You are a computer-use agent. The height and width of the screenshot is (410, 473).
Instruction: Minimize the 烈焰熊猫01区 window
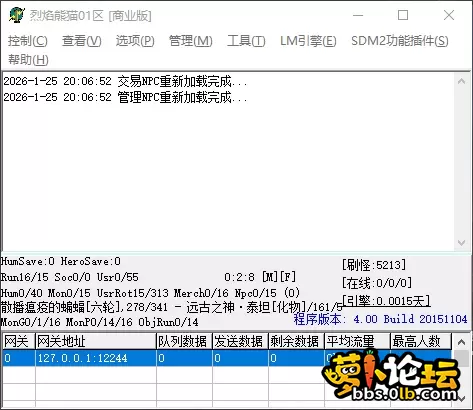358,15
